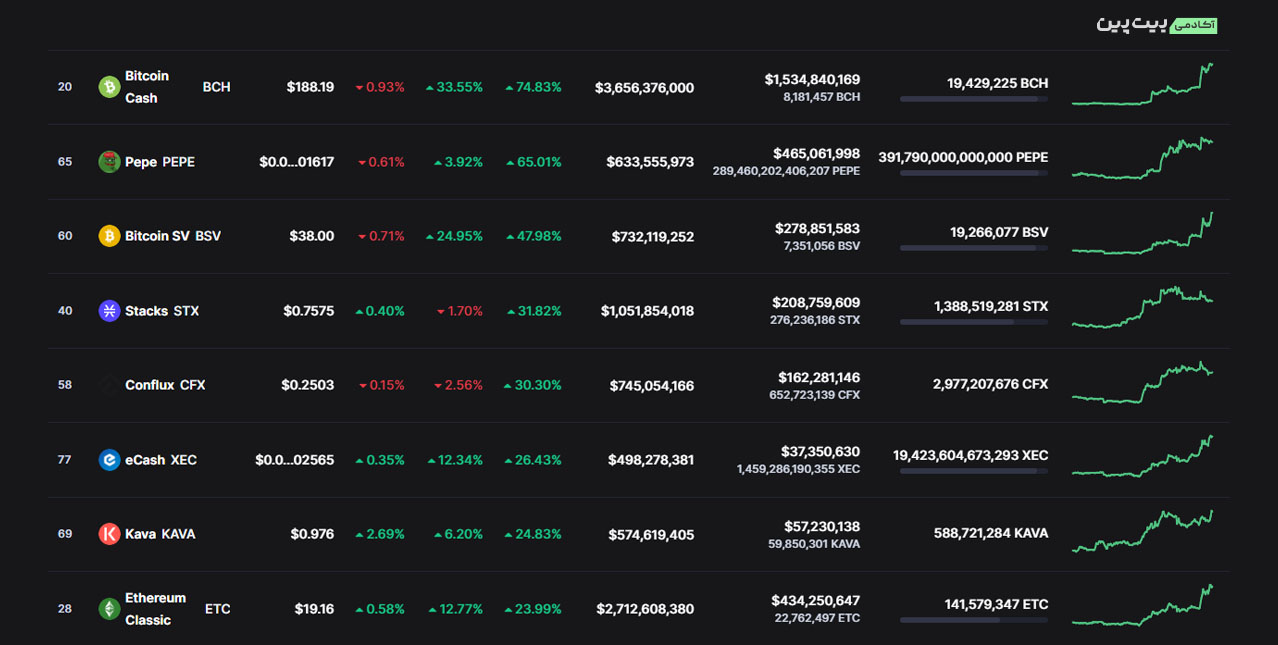Click the eCash XEC icon
The image size is (1278, 645).
click(x=109, y=460)
